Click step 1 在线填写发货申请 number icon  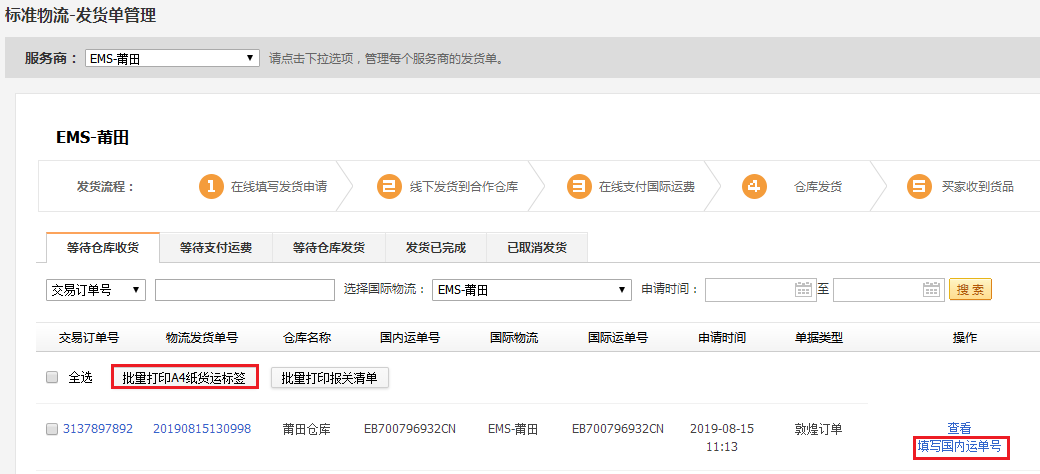click(x=211, y=186)
